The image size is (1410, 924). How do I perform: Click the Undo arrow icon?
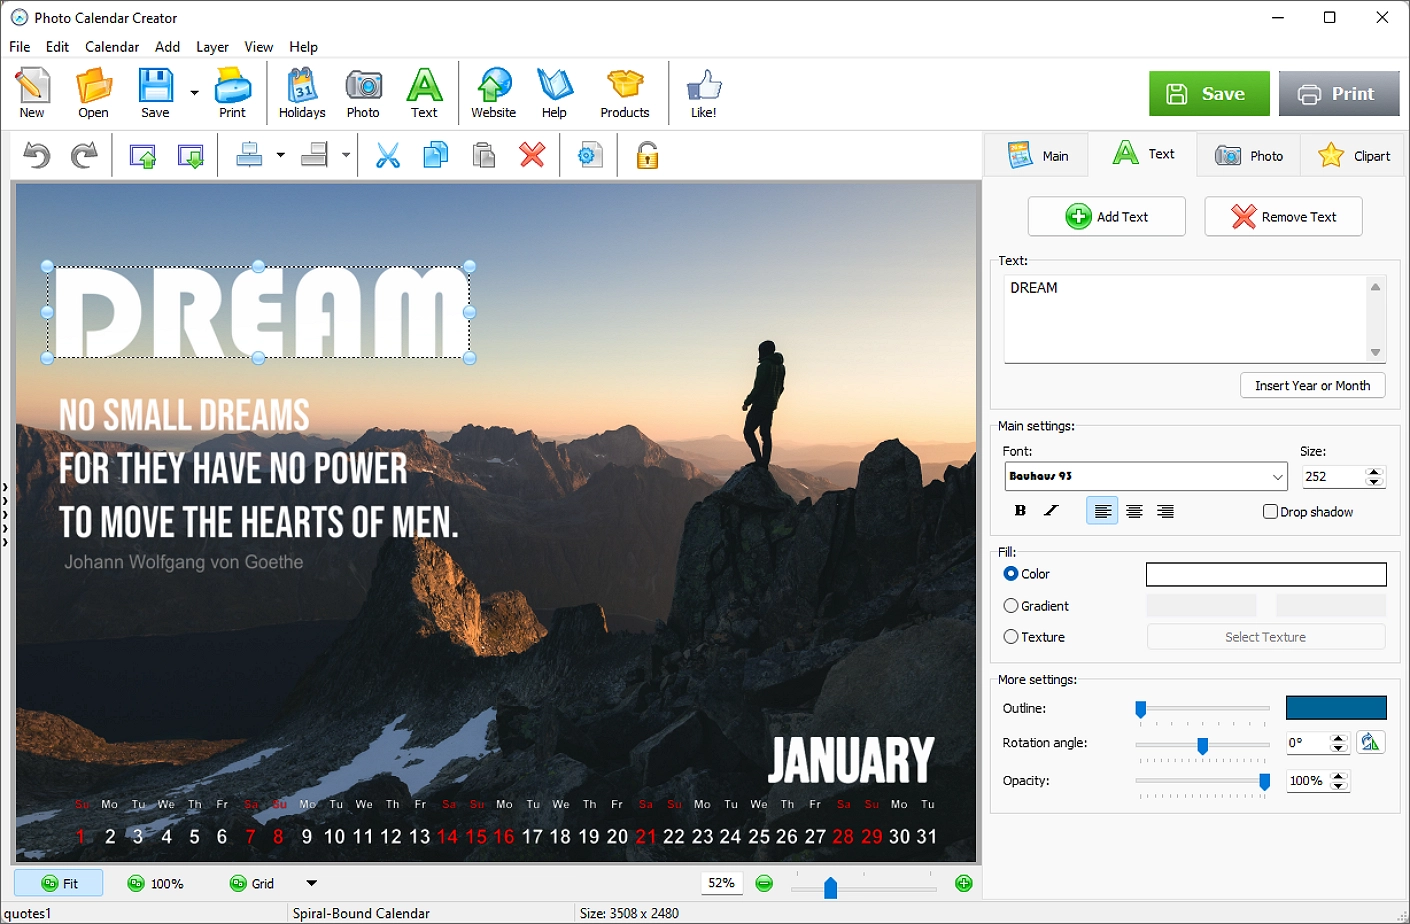(37, 156)
